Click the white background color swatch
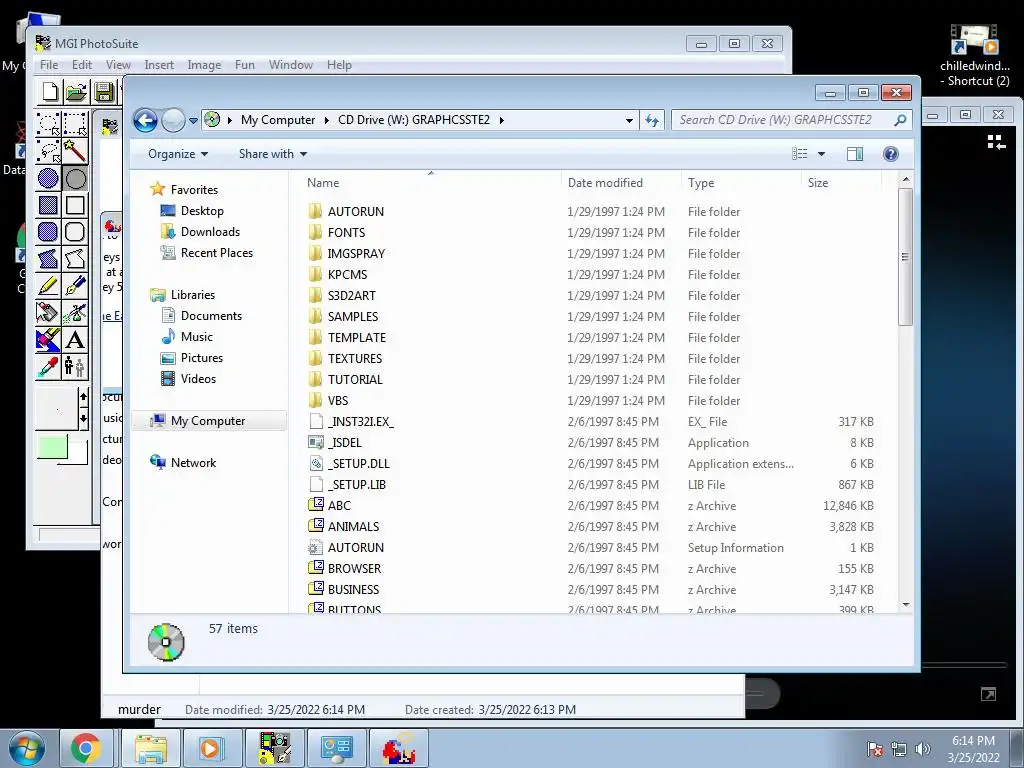Screen dimensions: 1024x768 click(x=78, y=453)
